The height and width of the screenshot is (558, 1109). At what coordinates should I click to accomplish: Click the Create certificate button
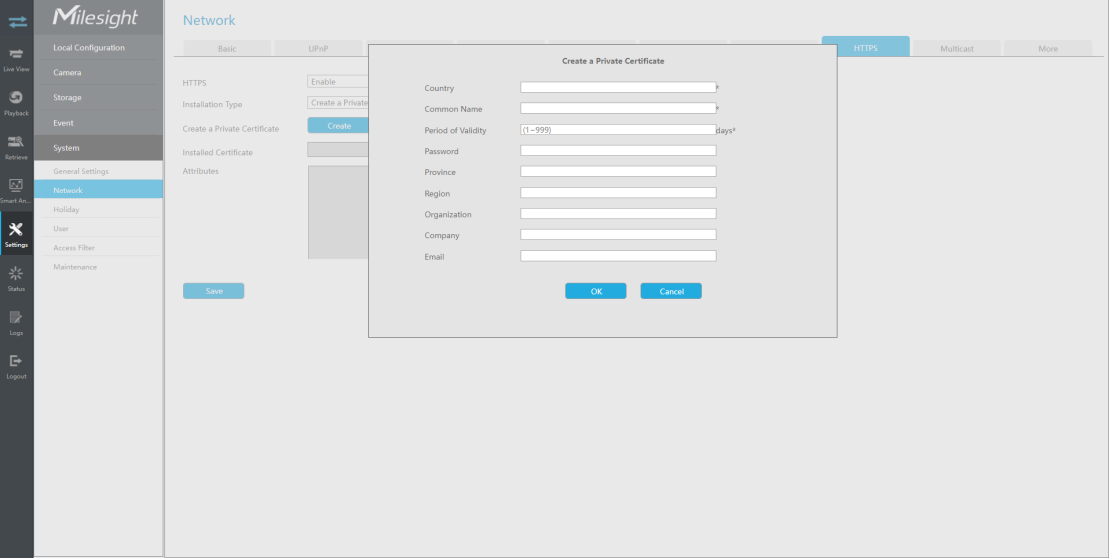click(338, 125)
